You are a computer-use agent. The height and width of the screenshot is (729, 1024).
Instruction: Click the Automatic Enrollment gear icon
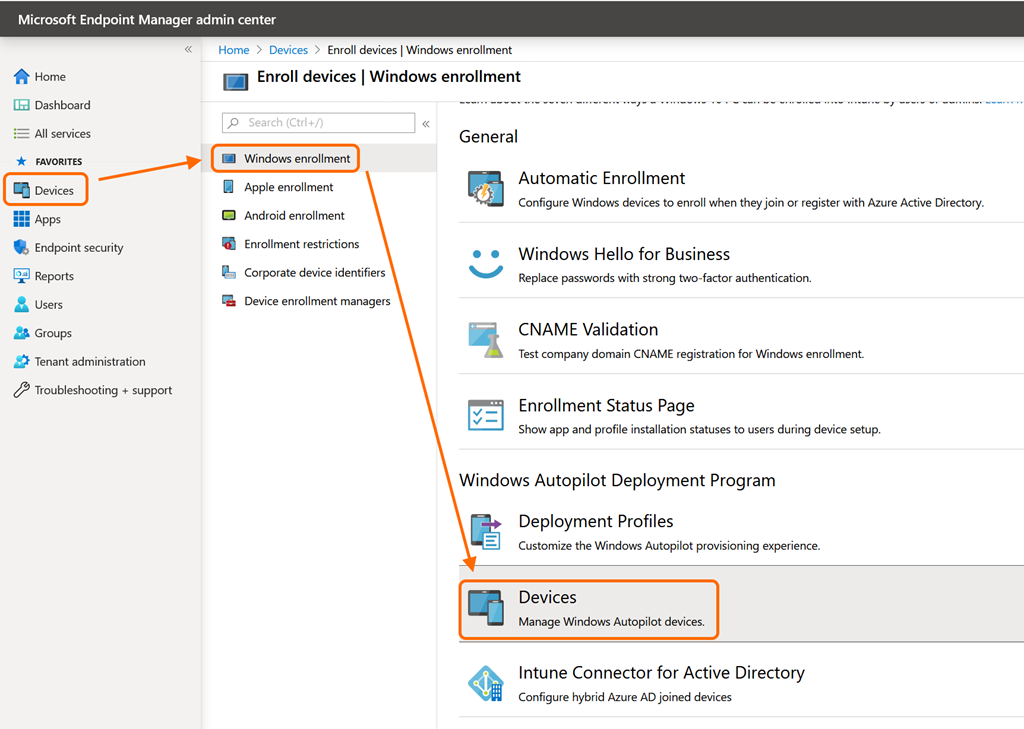486,188
